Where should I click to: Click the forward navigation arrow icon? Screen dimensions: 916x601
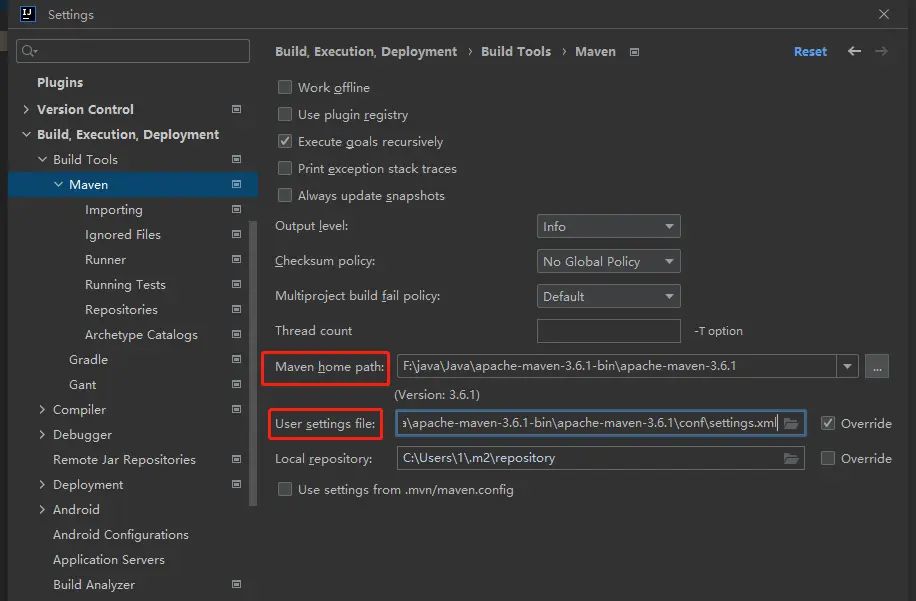coord(881,51)
